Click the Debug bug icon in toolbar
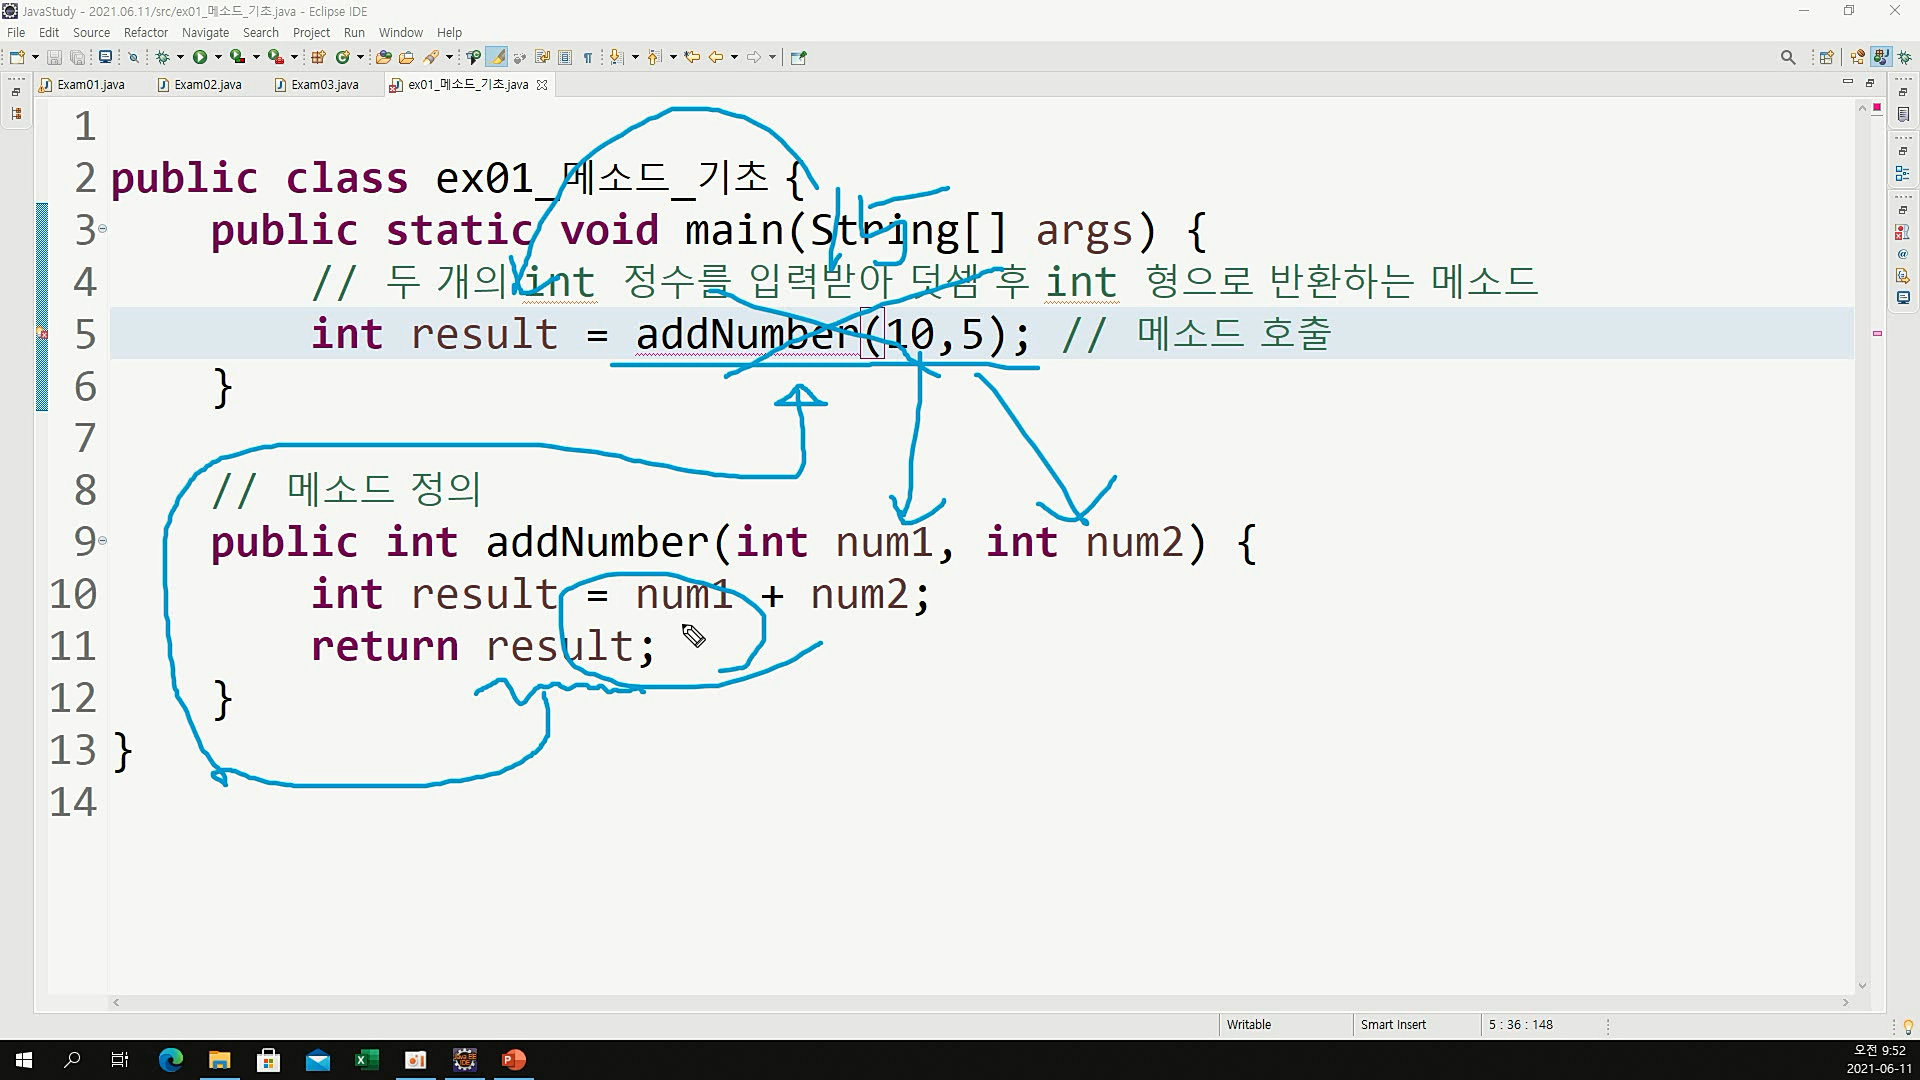The height and width of the screenshot is (1080, 1920). (162, 57)
